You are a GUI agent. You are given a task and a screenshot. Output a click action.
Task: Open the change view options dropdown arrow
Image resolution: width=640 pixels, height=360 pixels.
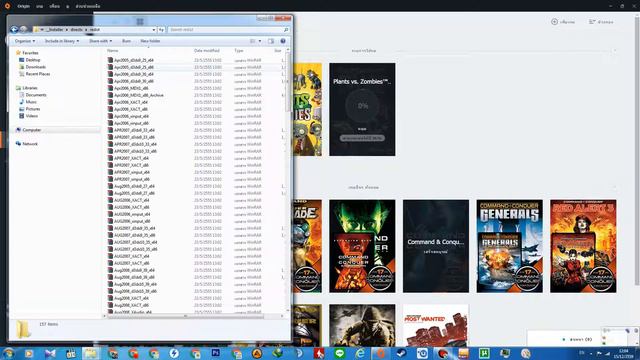coord(260,41)
